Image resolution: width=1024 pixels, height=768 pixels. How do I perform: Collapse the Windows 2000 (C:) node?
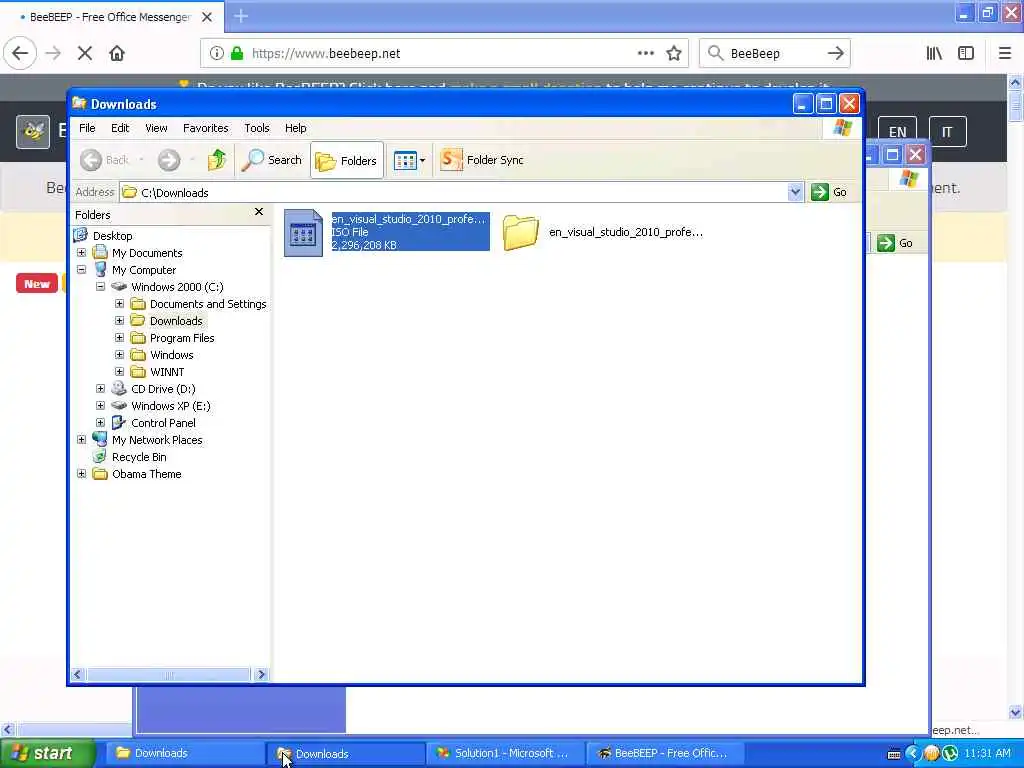tap(101, 287)
